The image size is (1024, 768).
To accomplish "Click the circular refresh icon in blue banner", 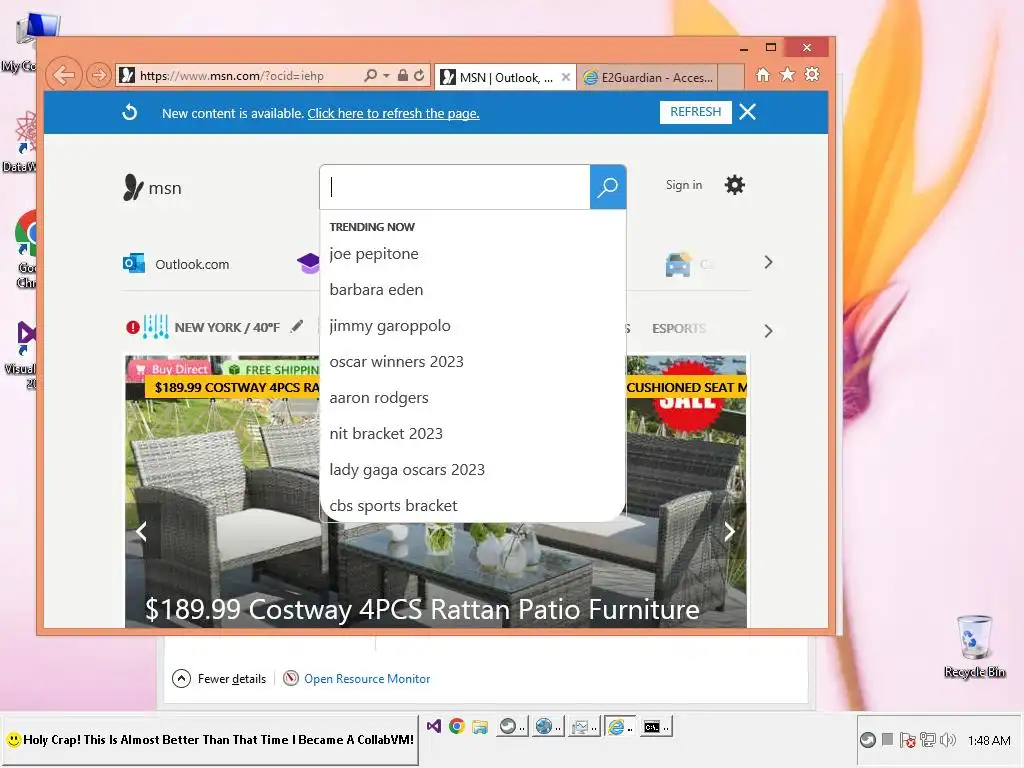I will click(130, 112).
